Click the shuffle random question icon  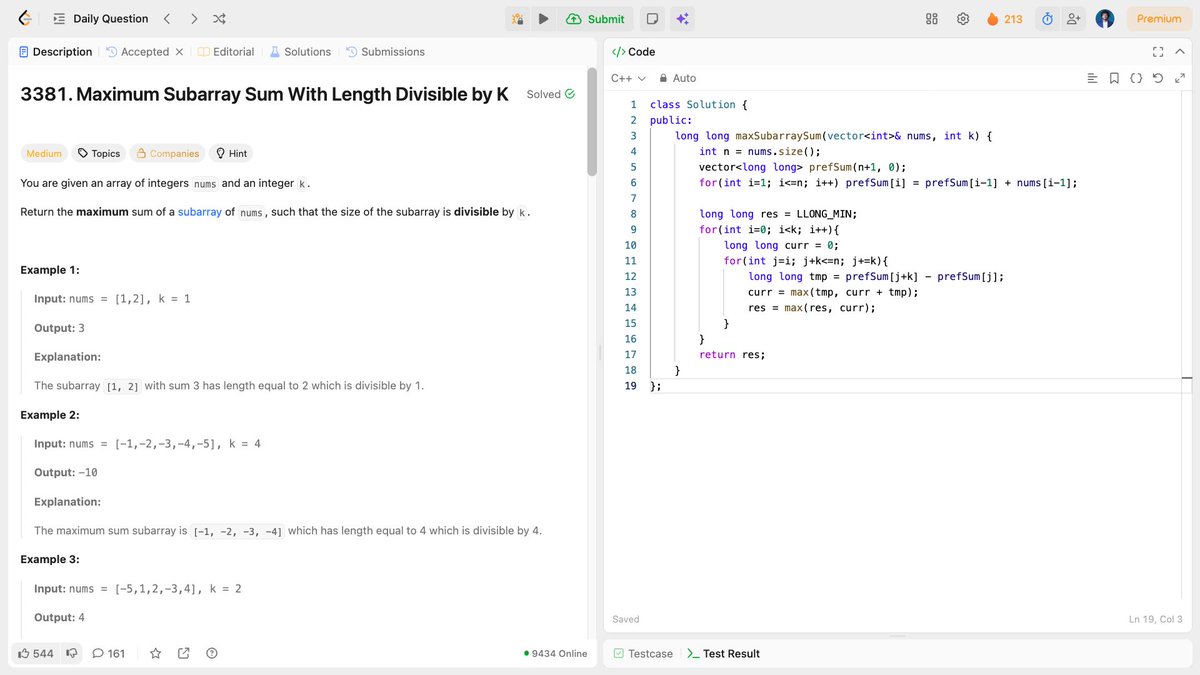pyautogui.click(x=218, y=18)
